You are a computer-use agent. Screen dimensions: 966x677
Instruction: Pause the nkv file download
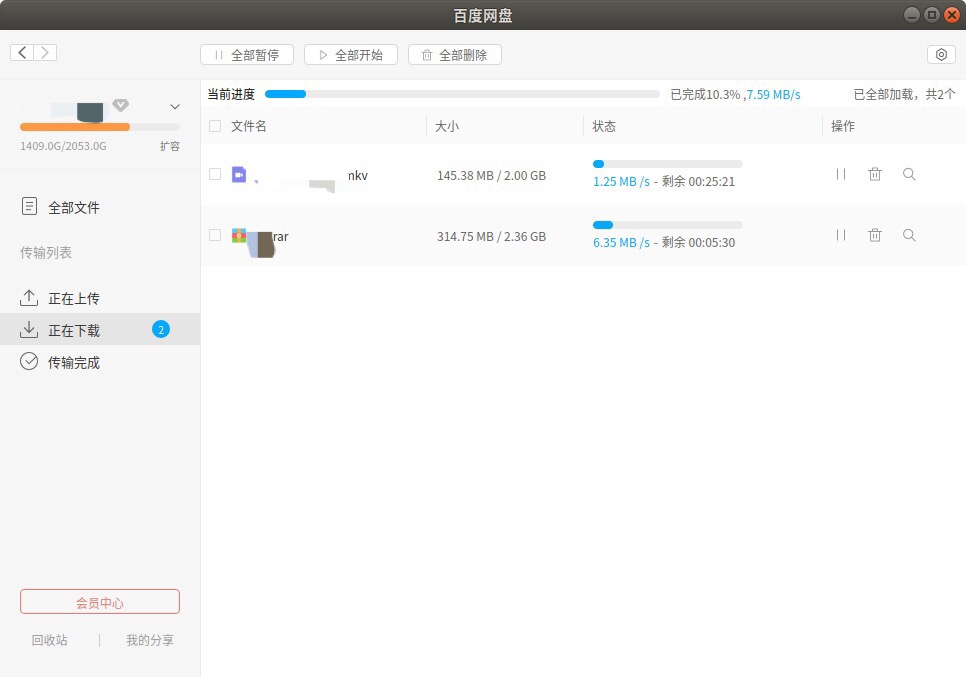point(841,174)
